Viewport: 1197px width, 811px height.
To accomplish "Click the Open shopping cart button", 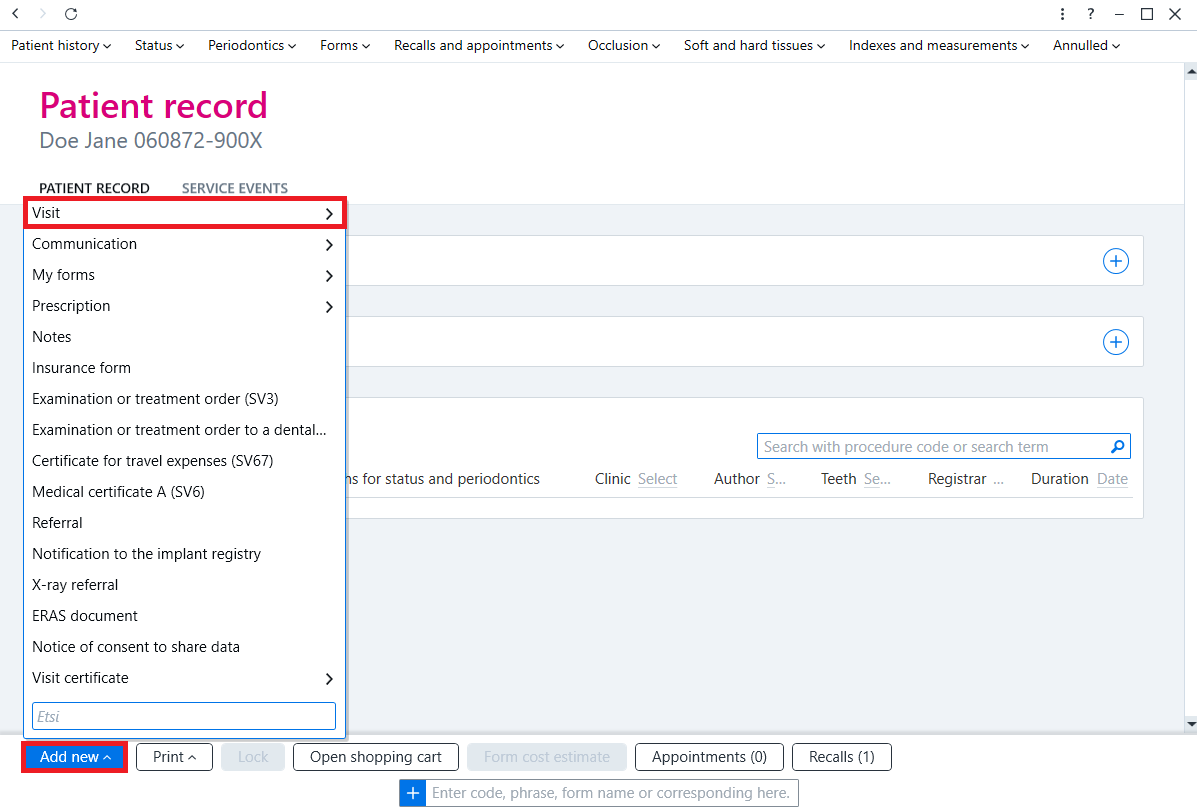I will (x=376, y=757).
